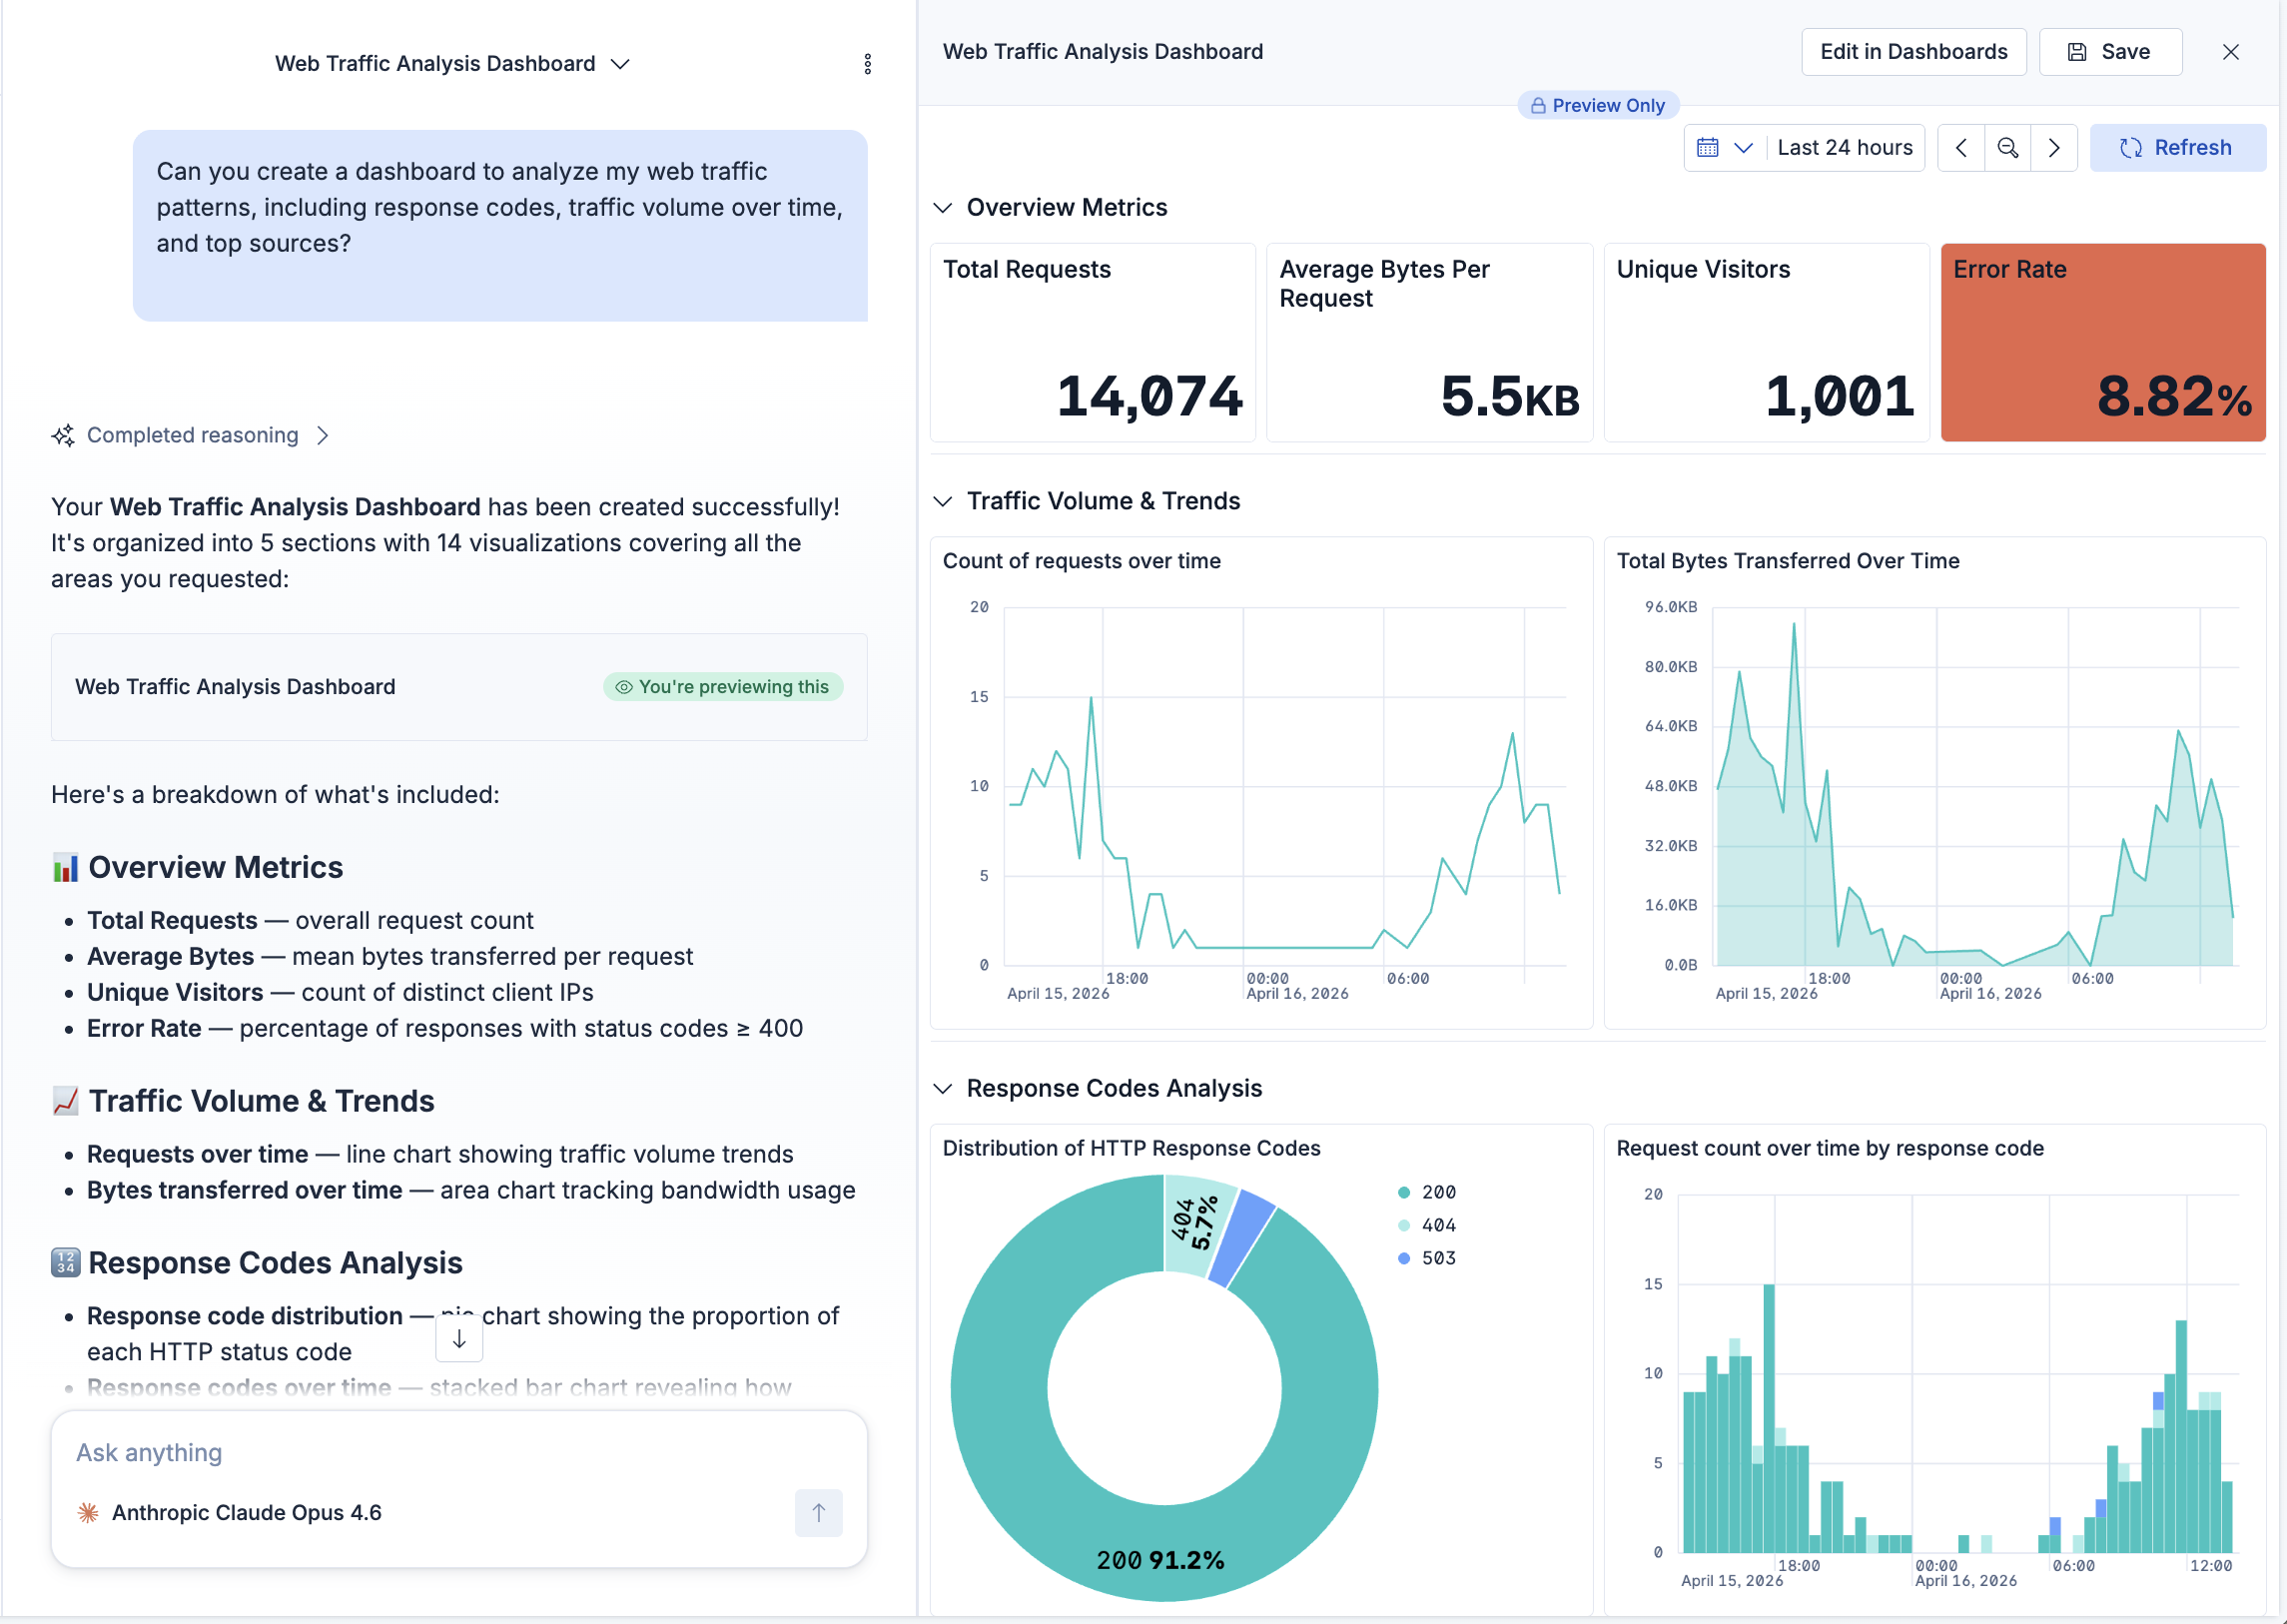Open the three-dot overflow menu in chat panel
The height and width of the screenshot is (1624, 2287).
tap(867, 63)
